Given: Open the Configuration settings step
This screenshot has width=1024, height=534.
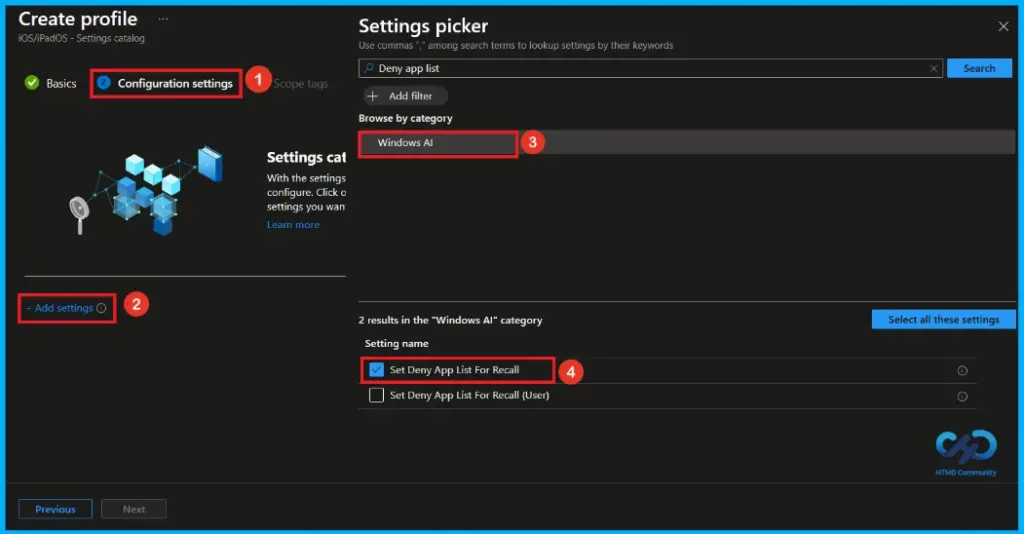Looking at the screenshot, I should pos(165,84).
